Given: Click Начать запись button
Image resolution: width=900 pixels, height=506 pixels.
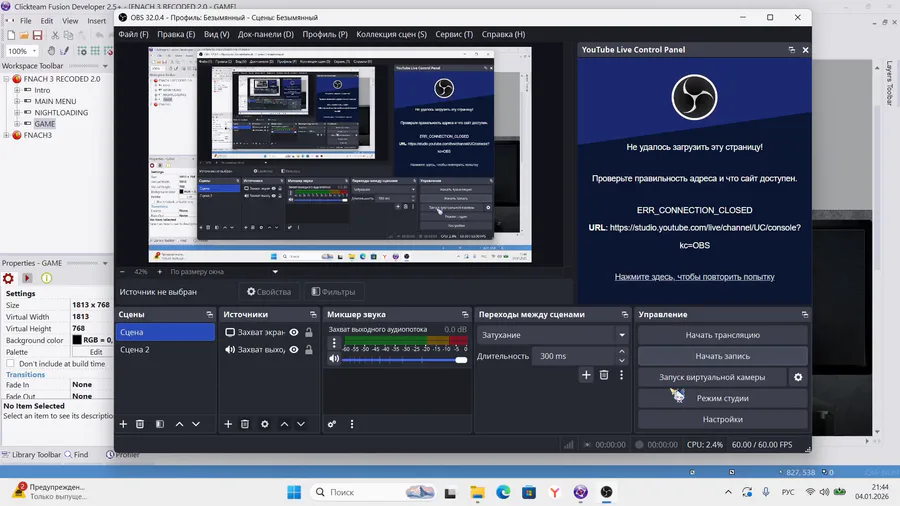Looking at the screenshot, I should pos(723,356).
